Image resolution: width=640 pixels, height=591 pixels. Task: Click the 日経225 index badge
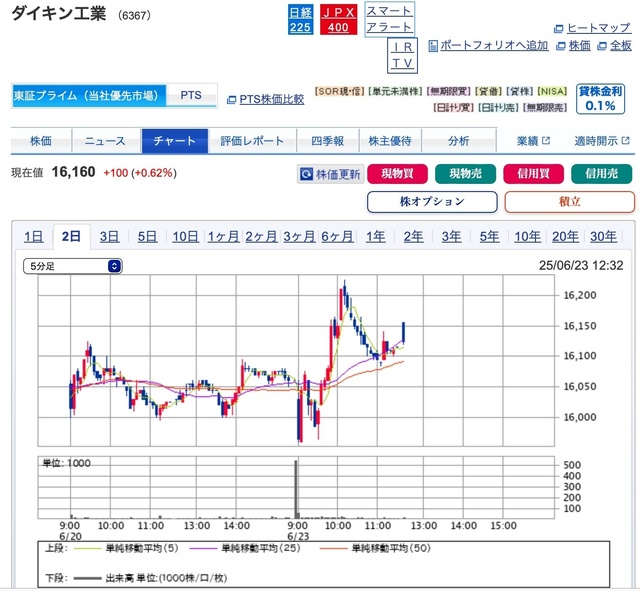300,20
